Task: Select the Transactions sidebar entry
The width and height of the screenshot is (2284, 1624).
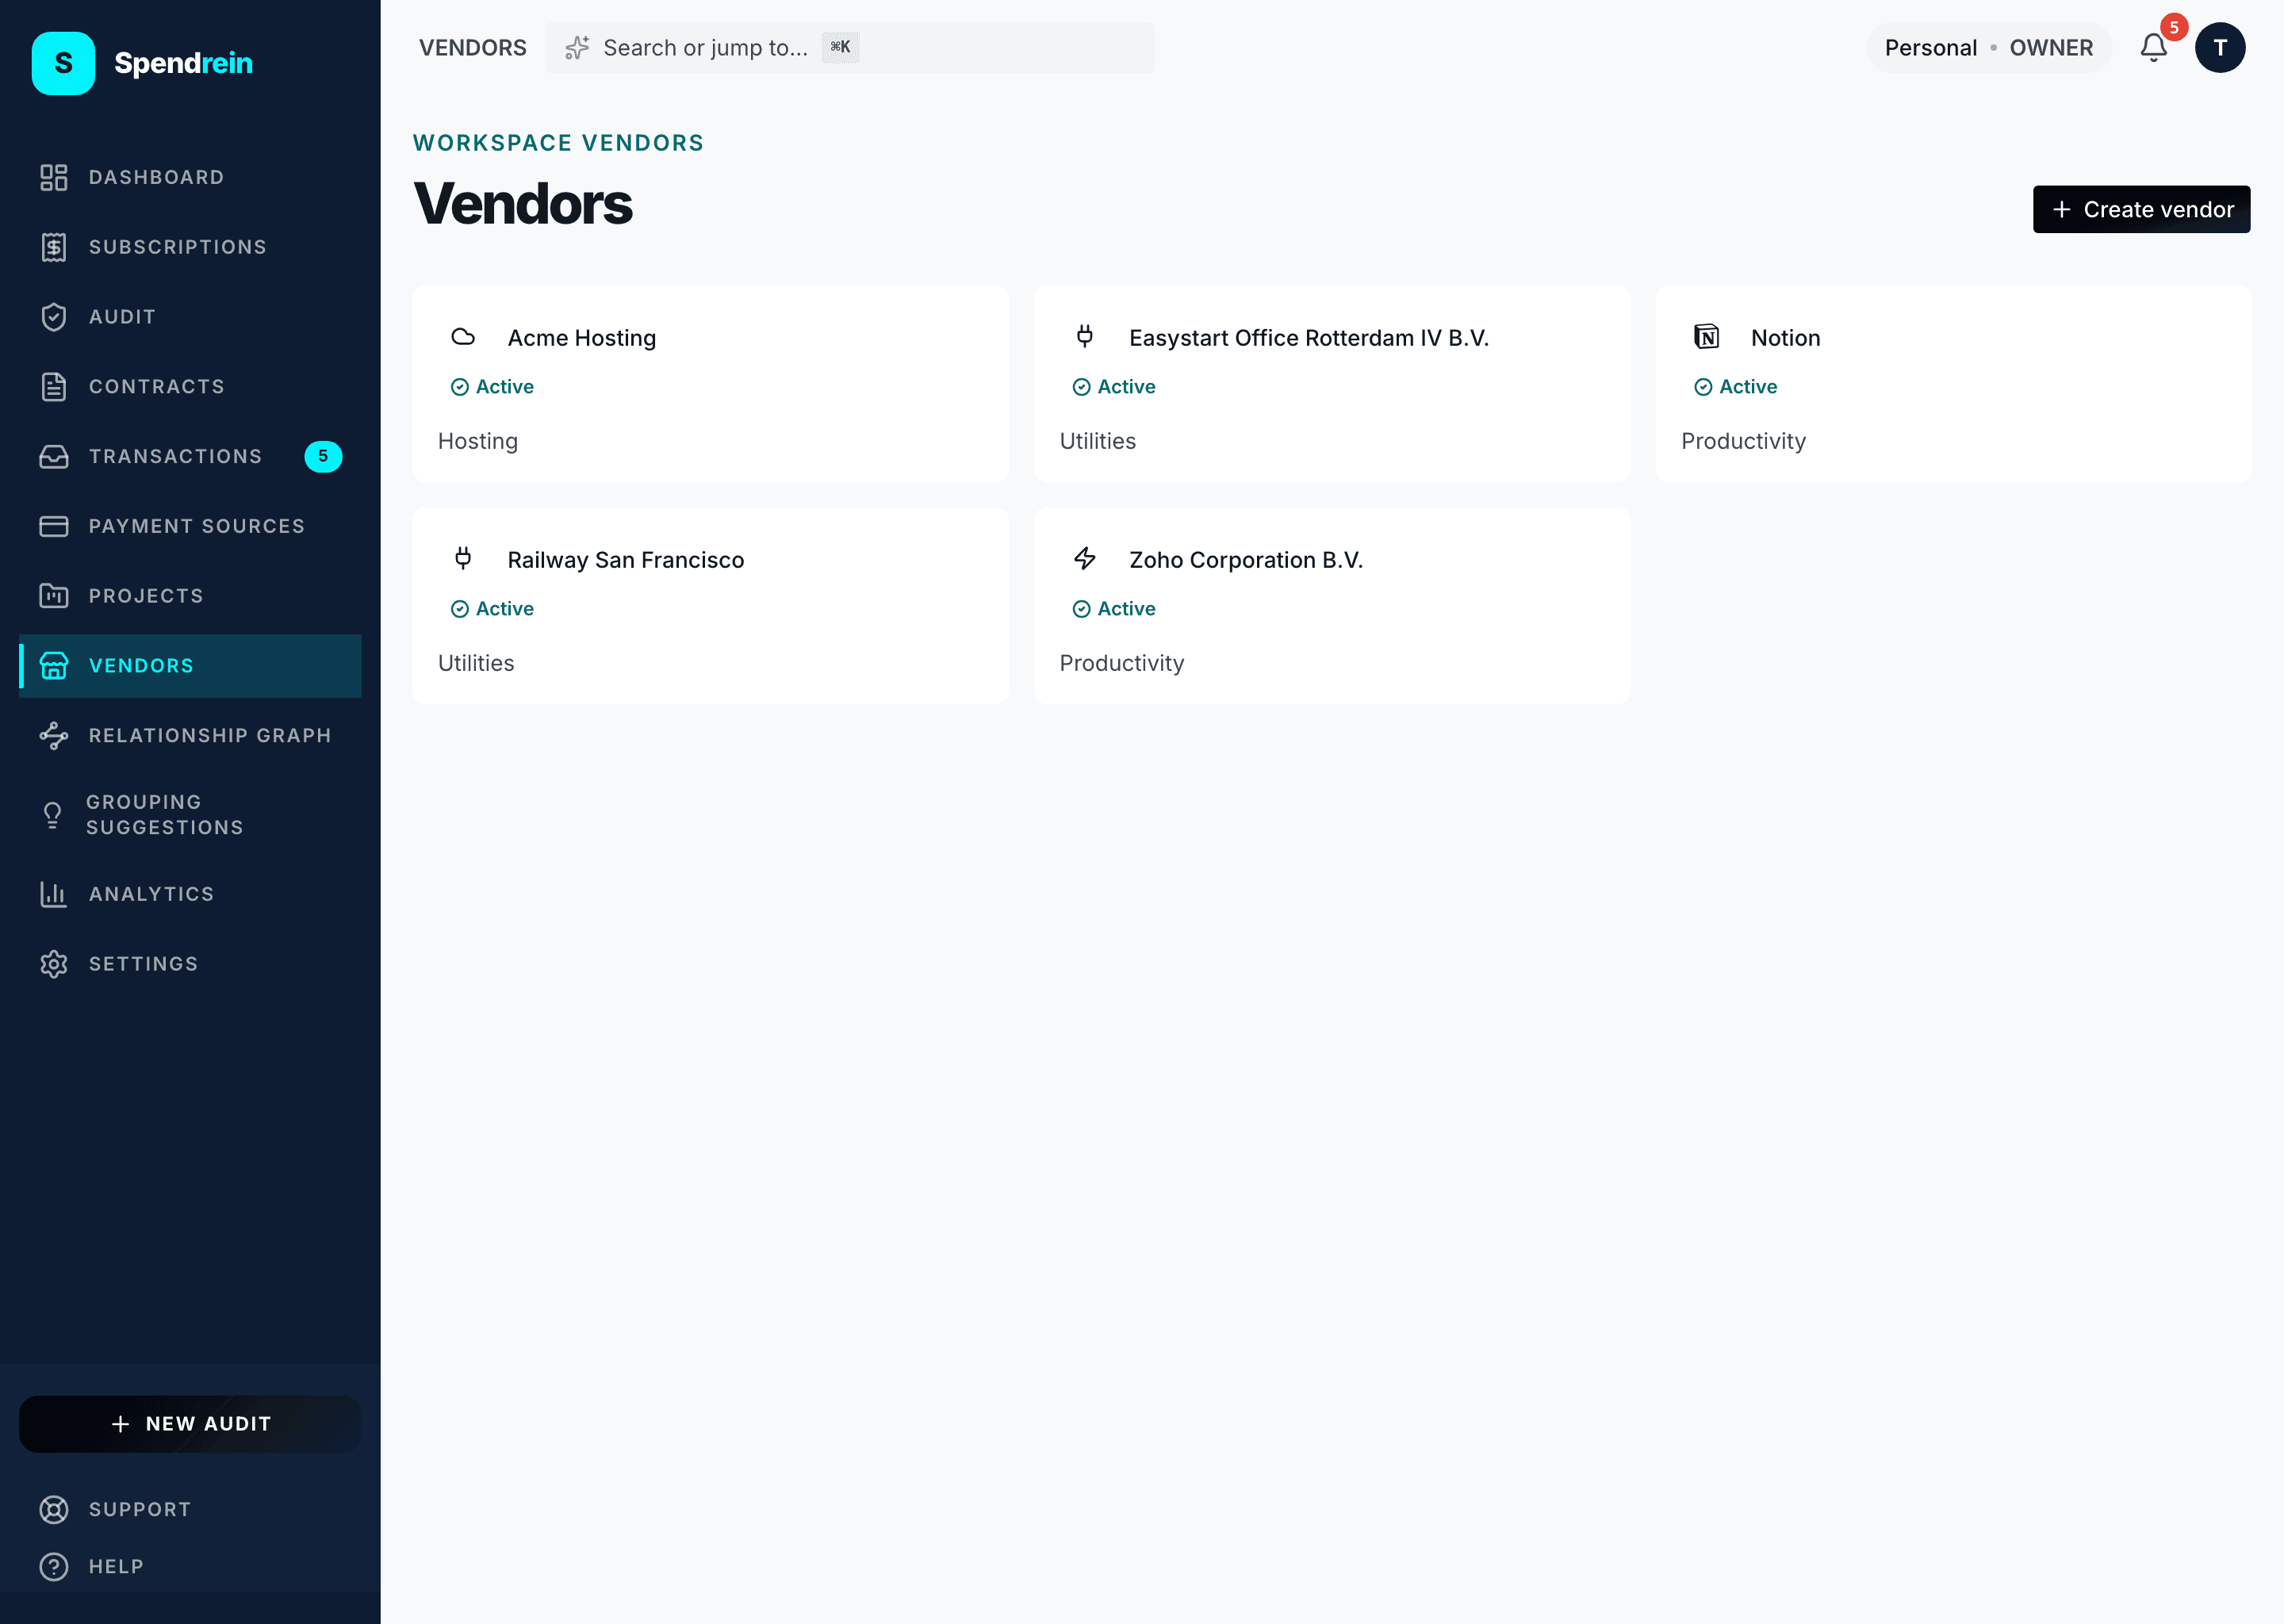Action: (x=190, y=457)
